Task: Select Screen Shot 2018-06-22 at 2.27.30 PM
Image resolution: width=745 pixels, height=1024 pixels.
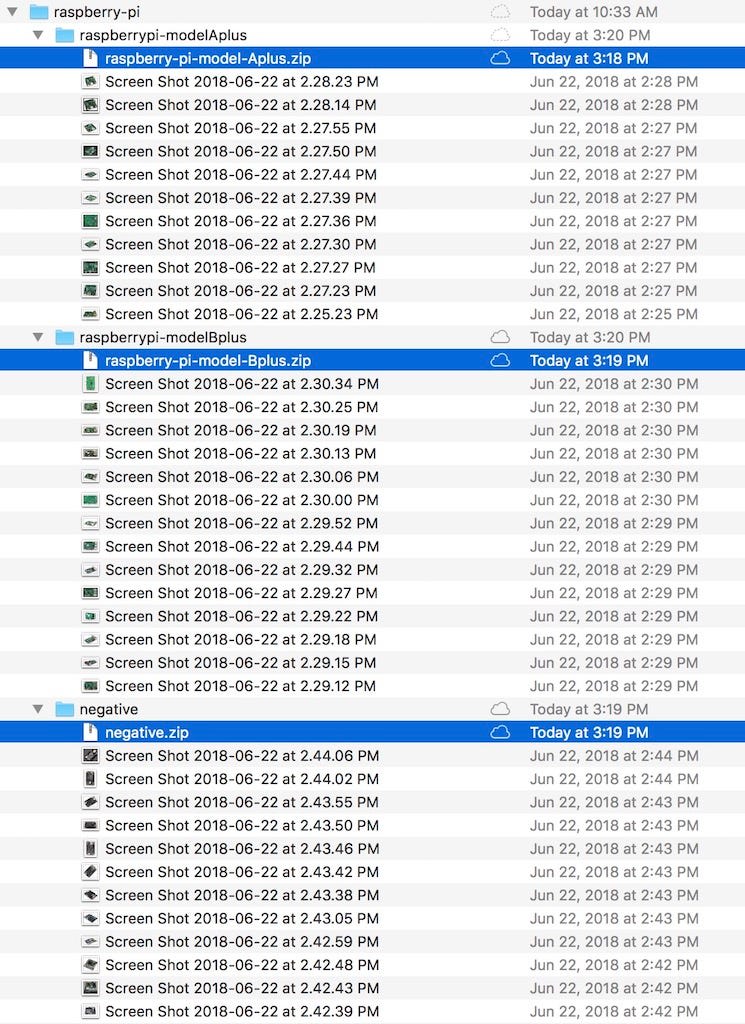Action: (241, 244)
